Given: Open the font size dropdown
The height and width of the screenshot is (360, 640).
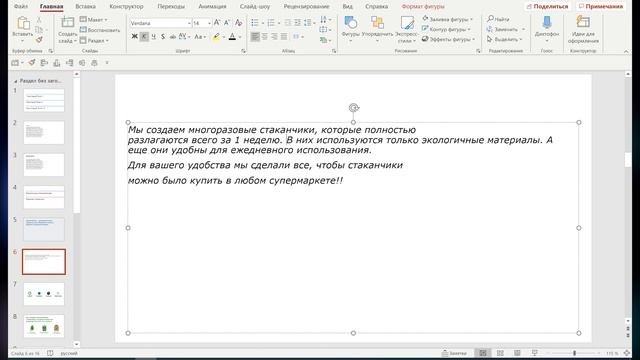Looking at the screenshot, I should (209, 23).
